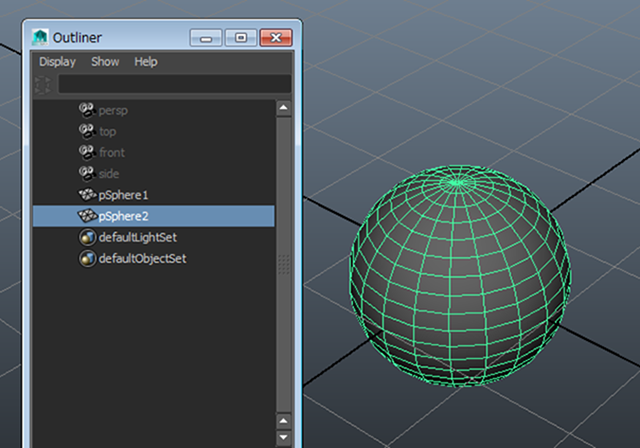Select pSphere1 in the Outliner
This screenshot has height=448, width=640.
click(123, 195)
